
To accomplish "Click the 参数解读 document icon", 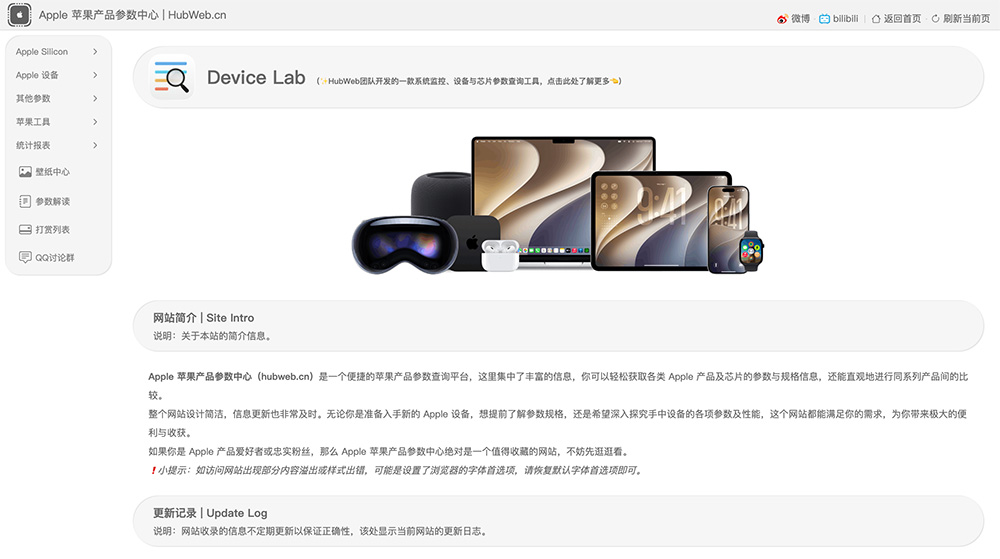I will coord(25,201).
